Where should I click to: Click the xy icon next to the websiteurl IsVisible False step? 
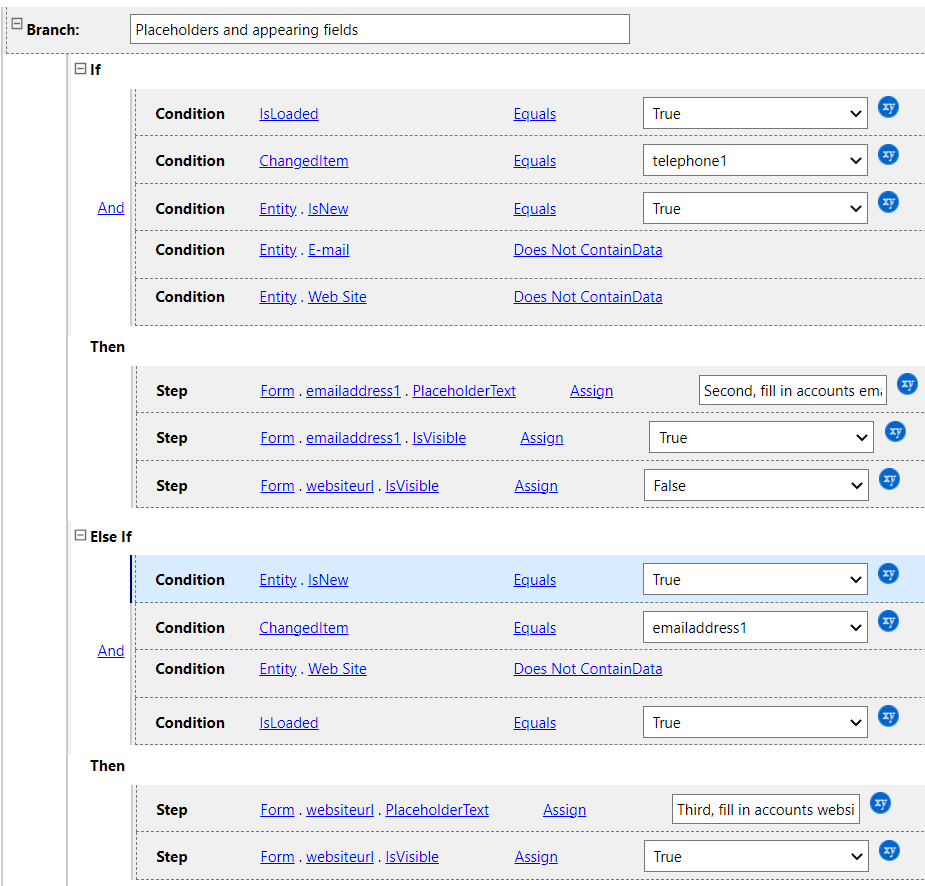(889, 479)
